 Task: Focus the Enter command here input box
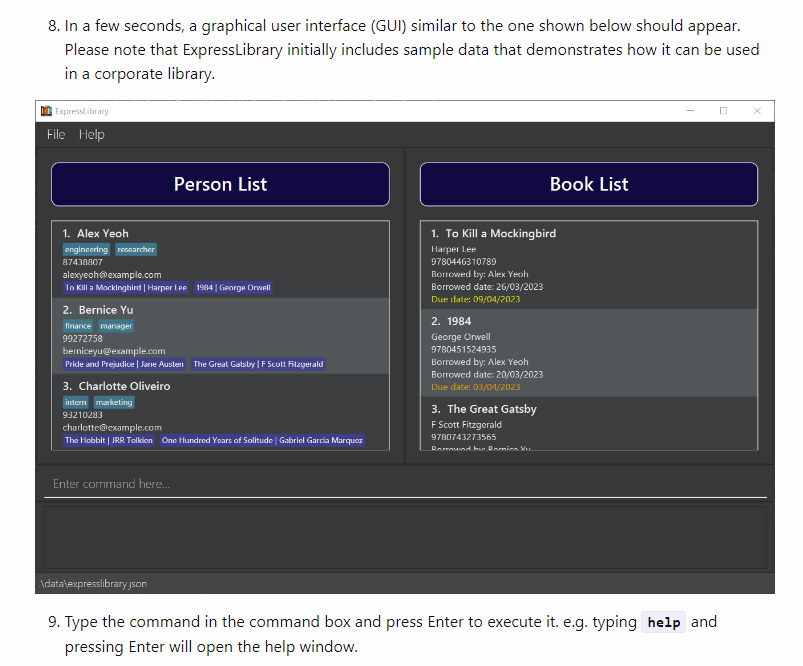click(x=405, y=484)
